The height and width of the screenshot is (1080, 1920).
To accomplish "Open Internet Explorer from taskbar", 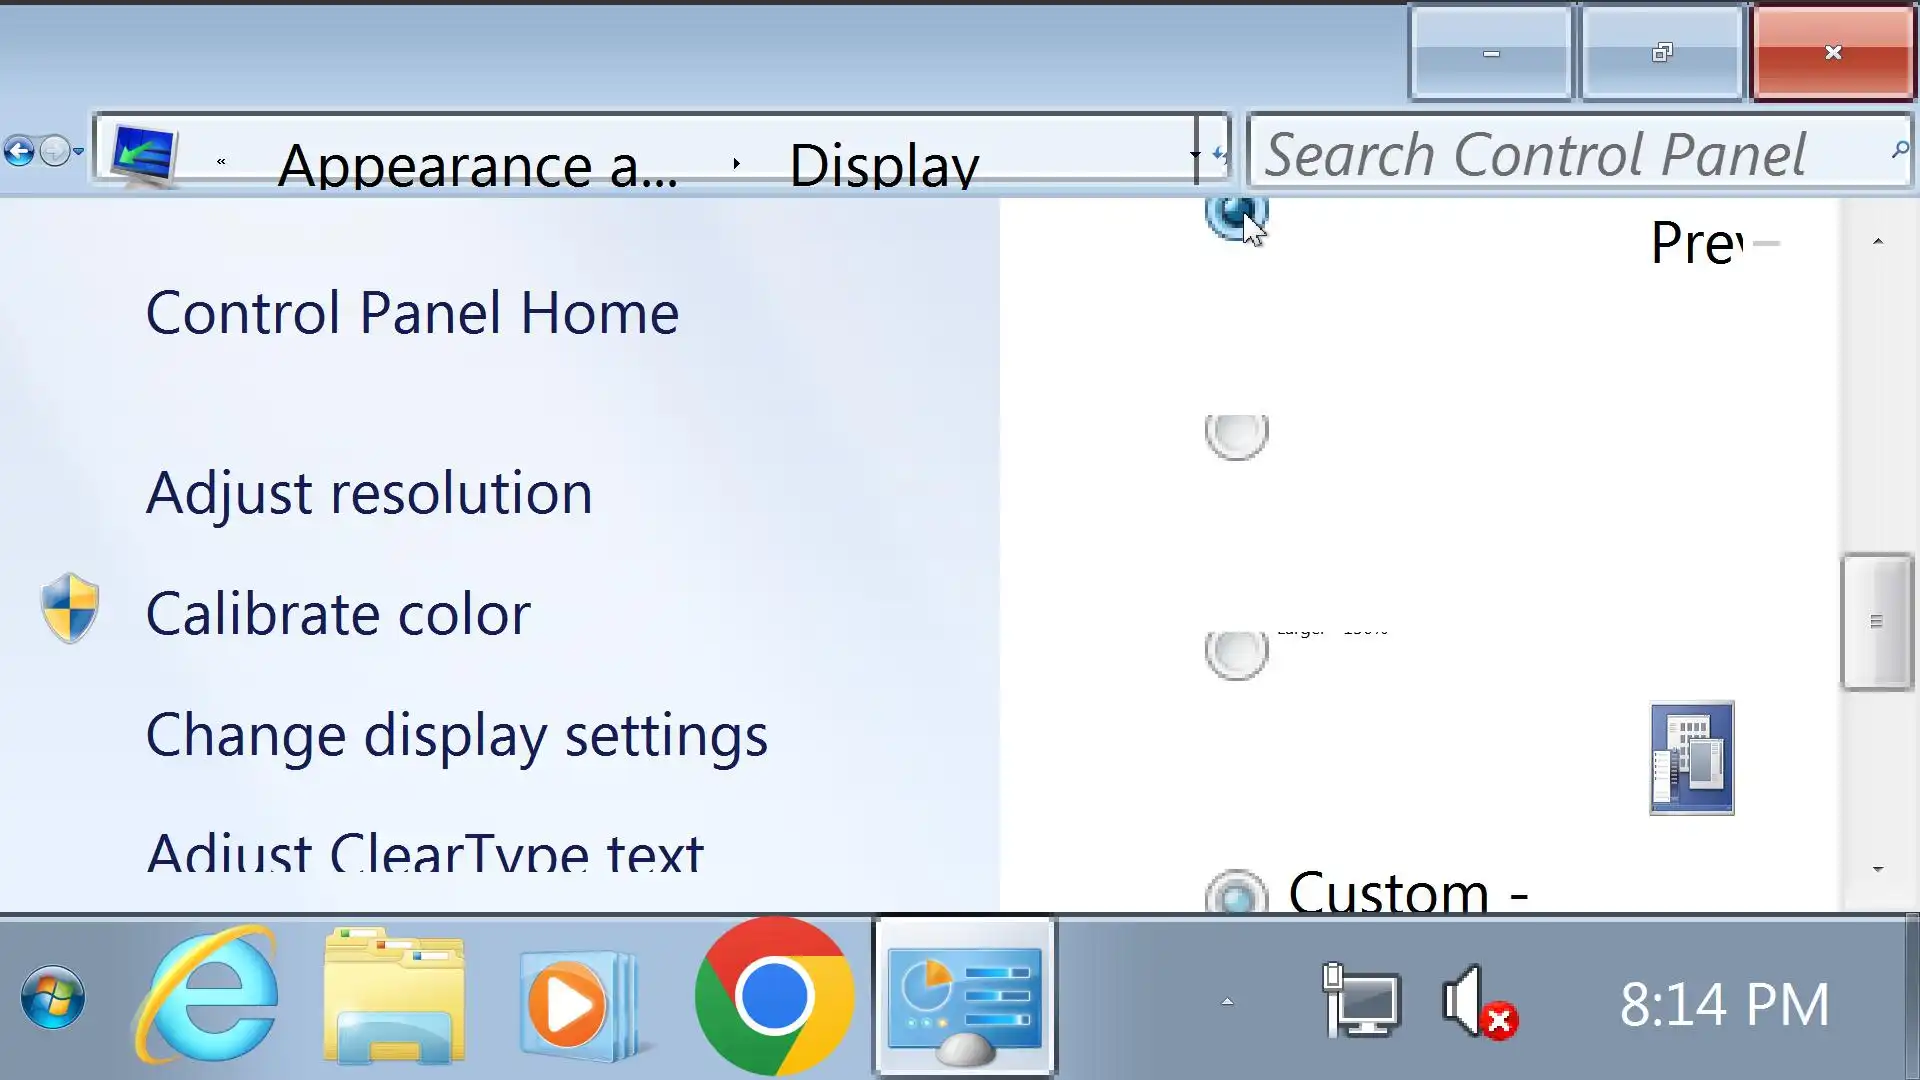I will tap(207, 997).
